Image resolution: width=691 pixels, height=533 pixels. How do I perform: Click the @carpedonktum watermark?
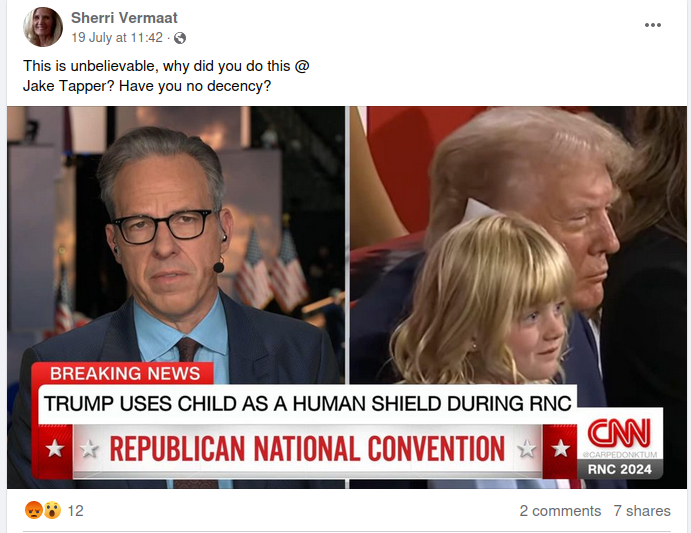[x=616, y=455]
